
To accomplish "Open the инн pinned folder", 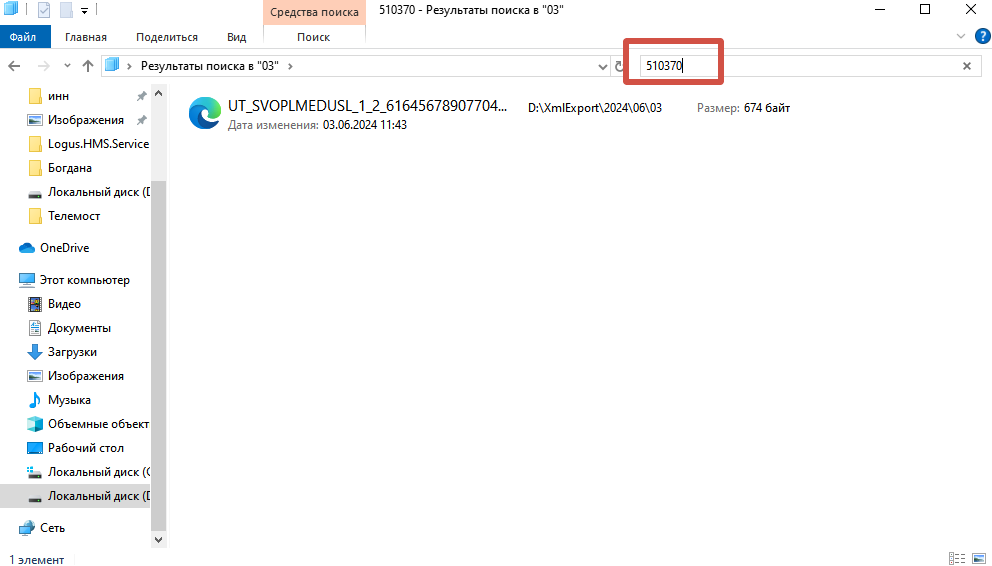I will click(x=58, y=96).
